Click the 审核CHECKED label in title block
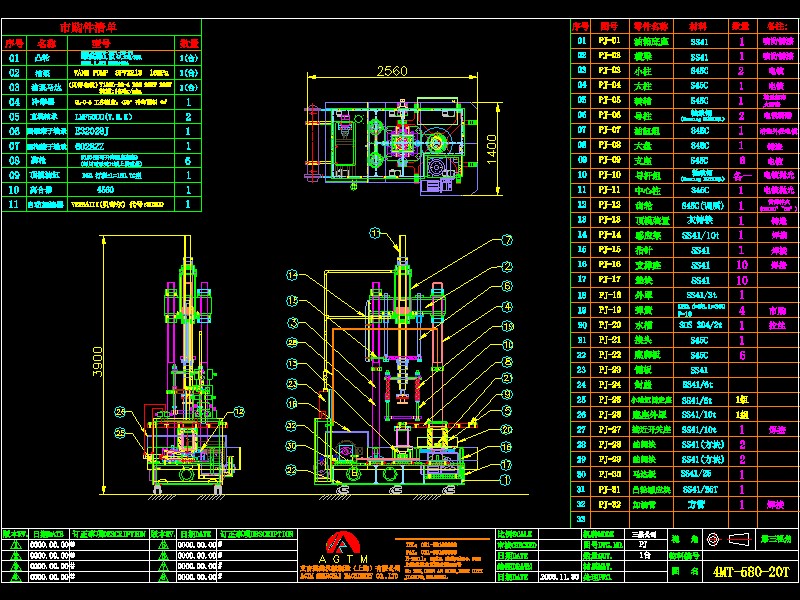This screenshot has height=600, width=800. pos(517,545)
